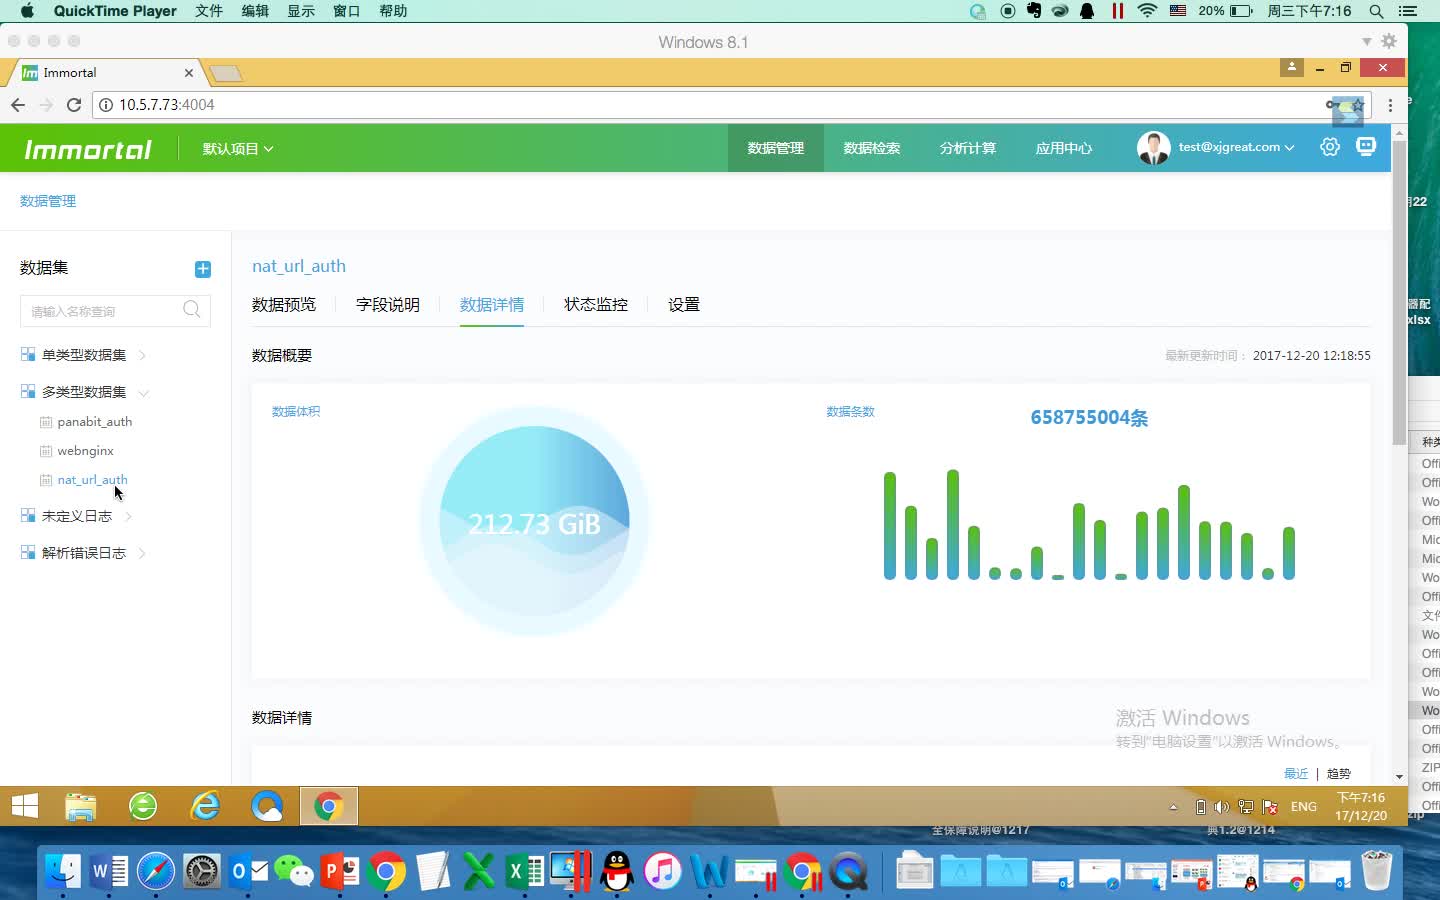This screenshot has height=900, width=1440.
Task: Open Excel in macOS dock
Action: tap(524, 872)
